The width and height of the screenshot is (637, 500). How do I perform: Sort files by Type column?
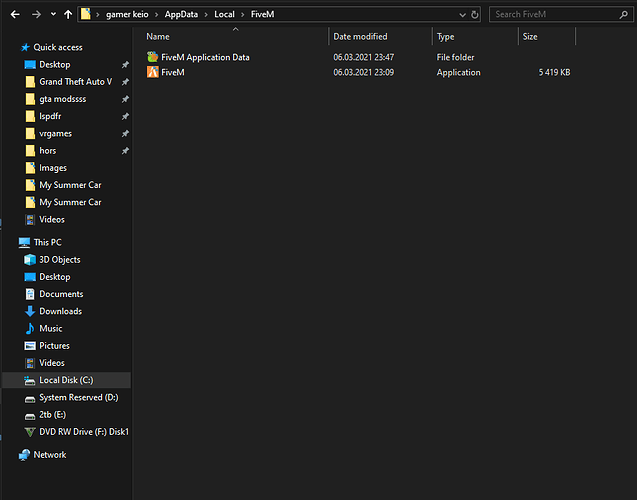click(x=446, y=37)
